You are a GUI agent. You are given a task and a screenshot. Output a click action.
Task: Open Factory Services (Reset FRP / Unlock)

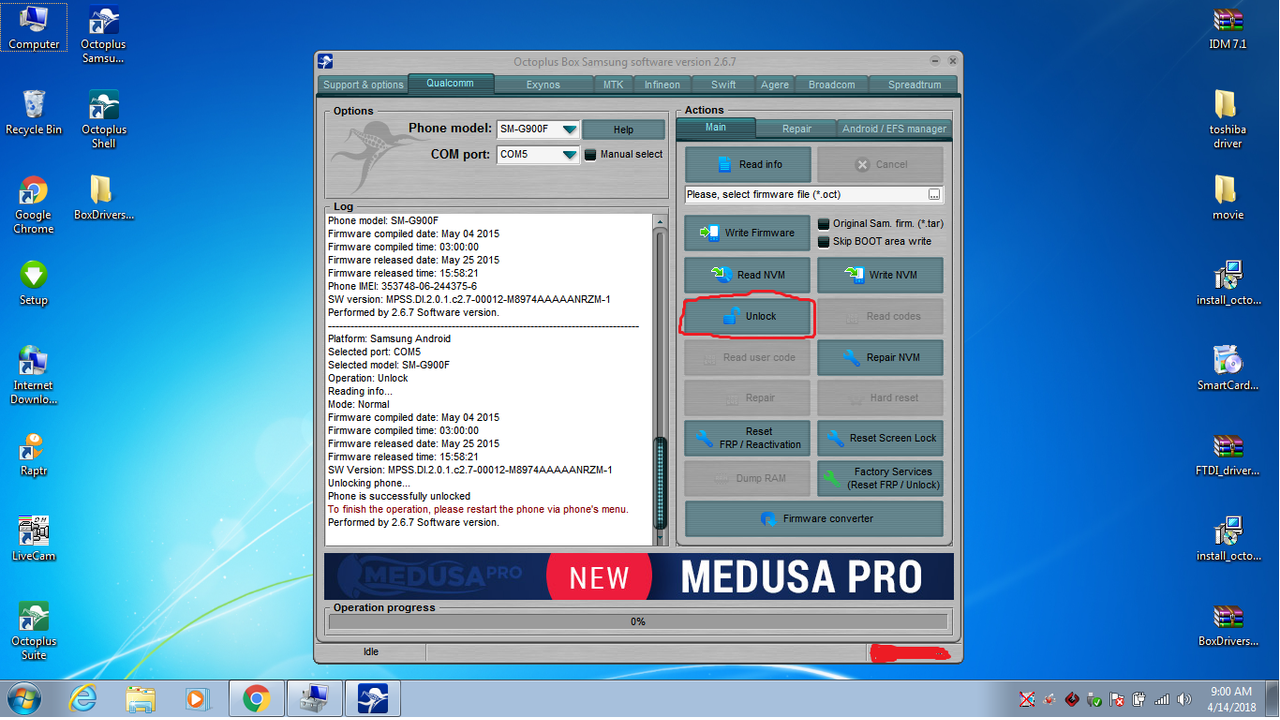(x=880, y=478)
